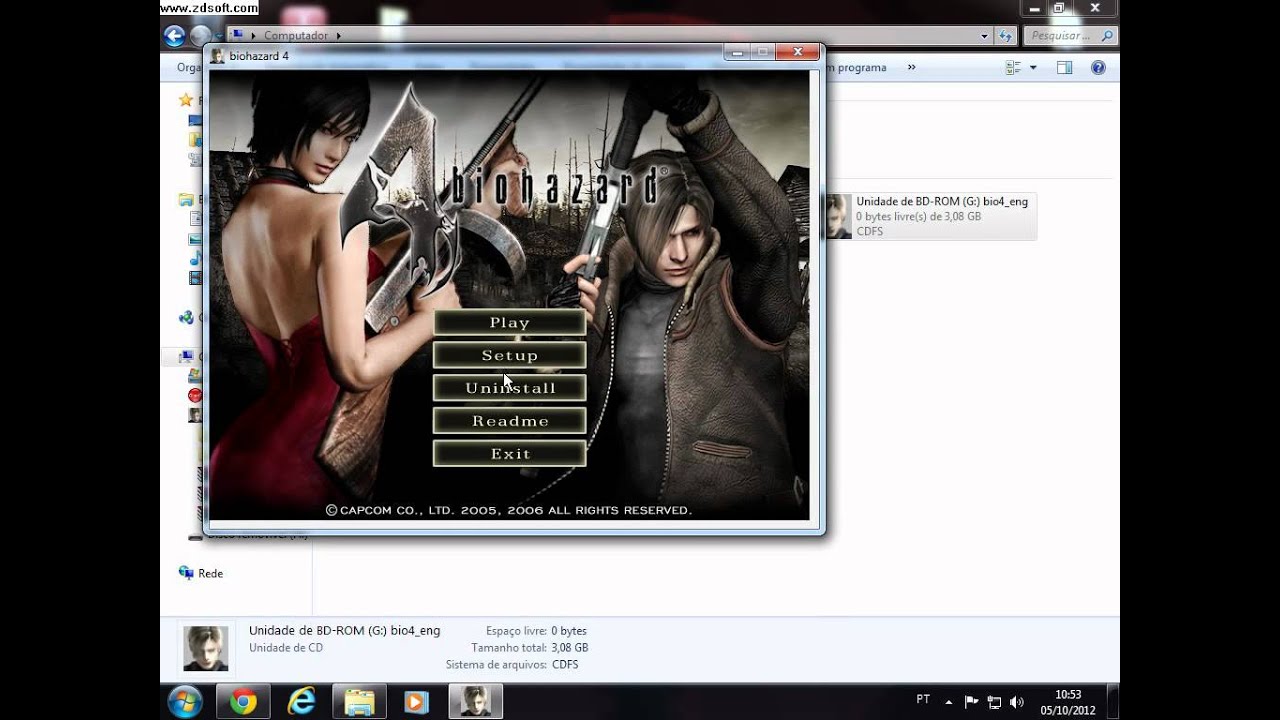Open Internet Explorer from taskbar
This screenshot has height=720, width=1280.
click(x=301, y=702)
